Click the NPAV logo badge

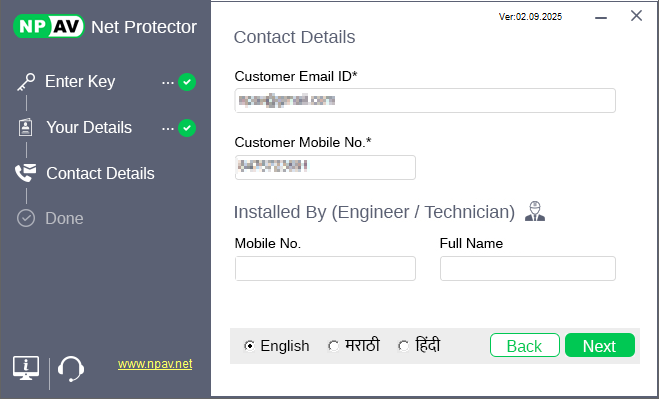point(48,26)
